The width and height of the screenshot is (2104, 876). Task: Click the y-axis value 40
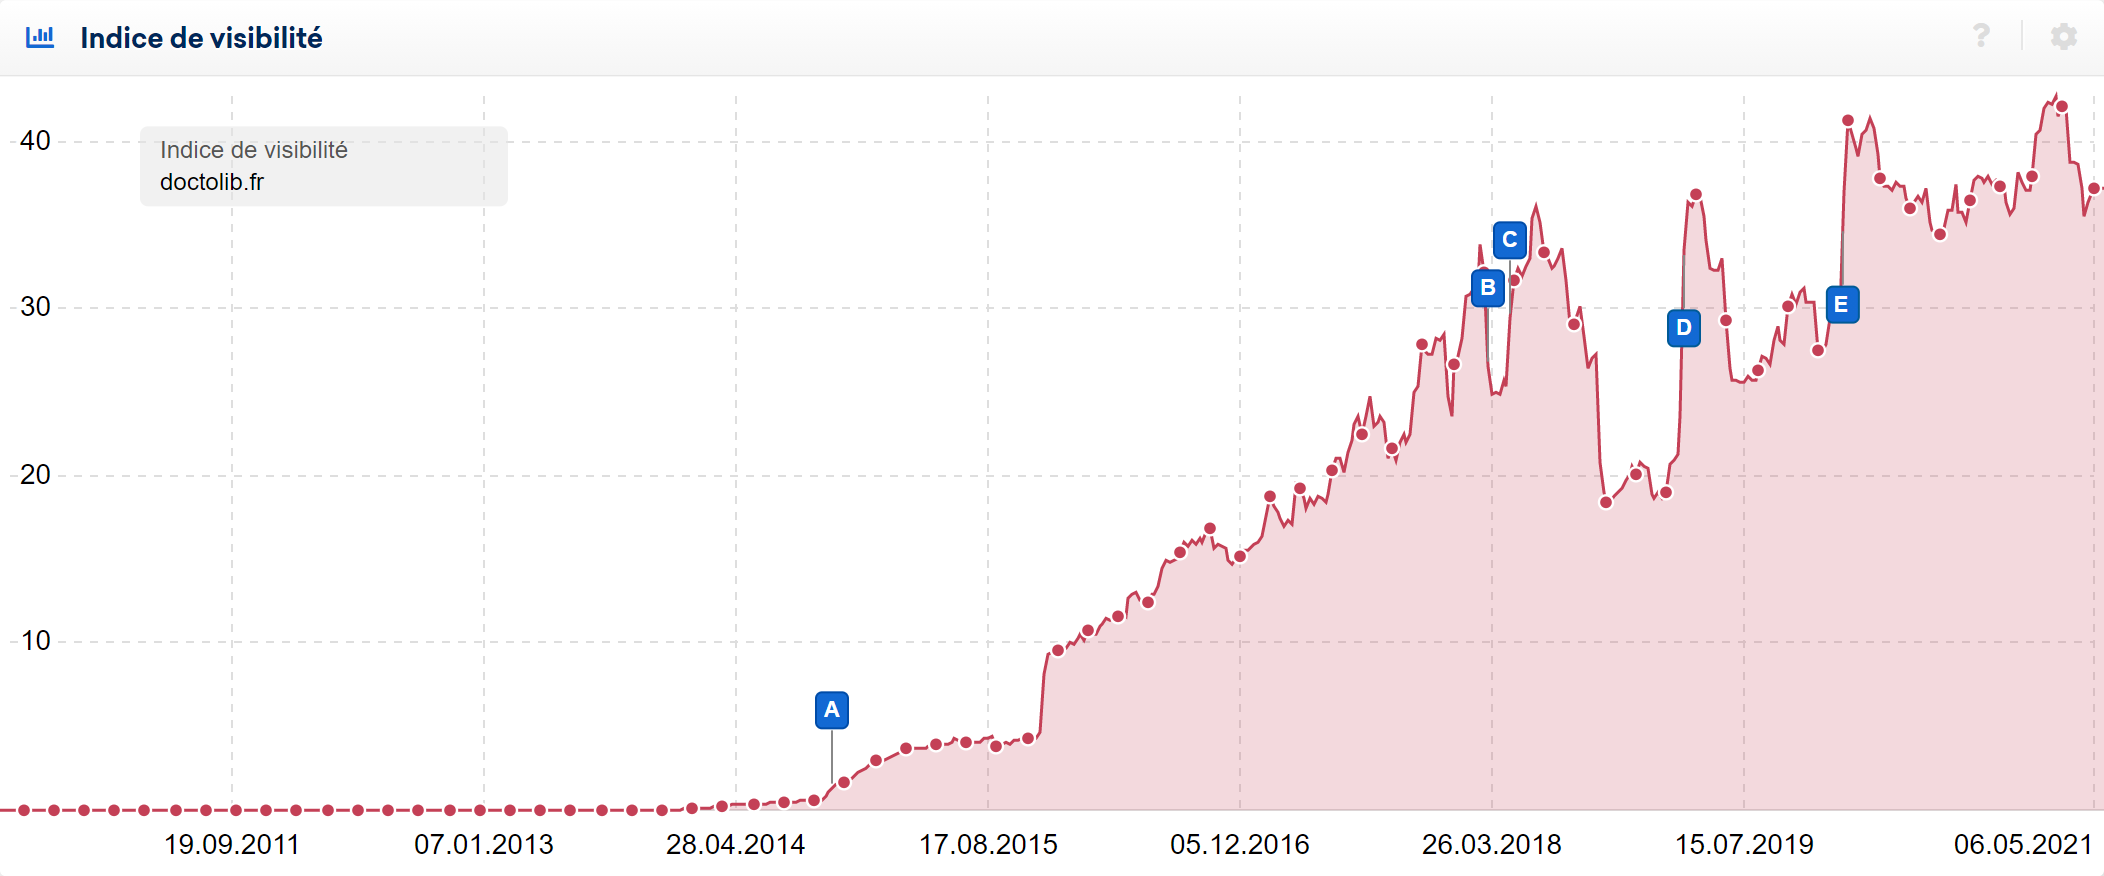[35, 141]
